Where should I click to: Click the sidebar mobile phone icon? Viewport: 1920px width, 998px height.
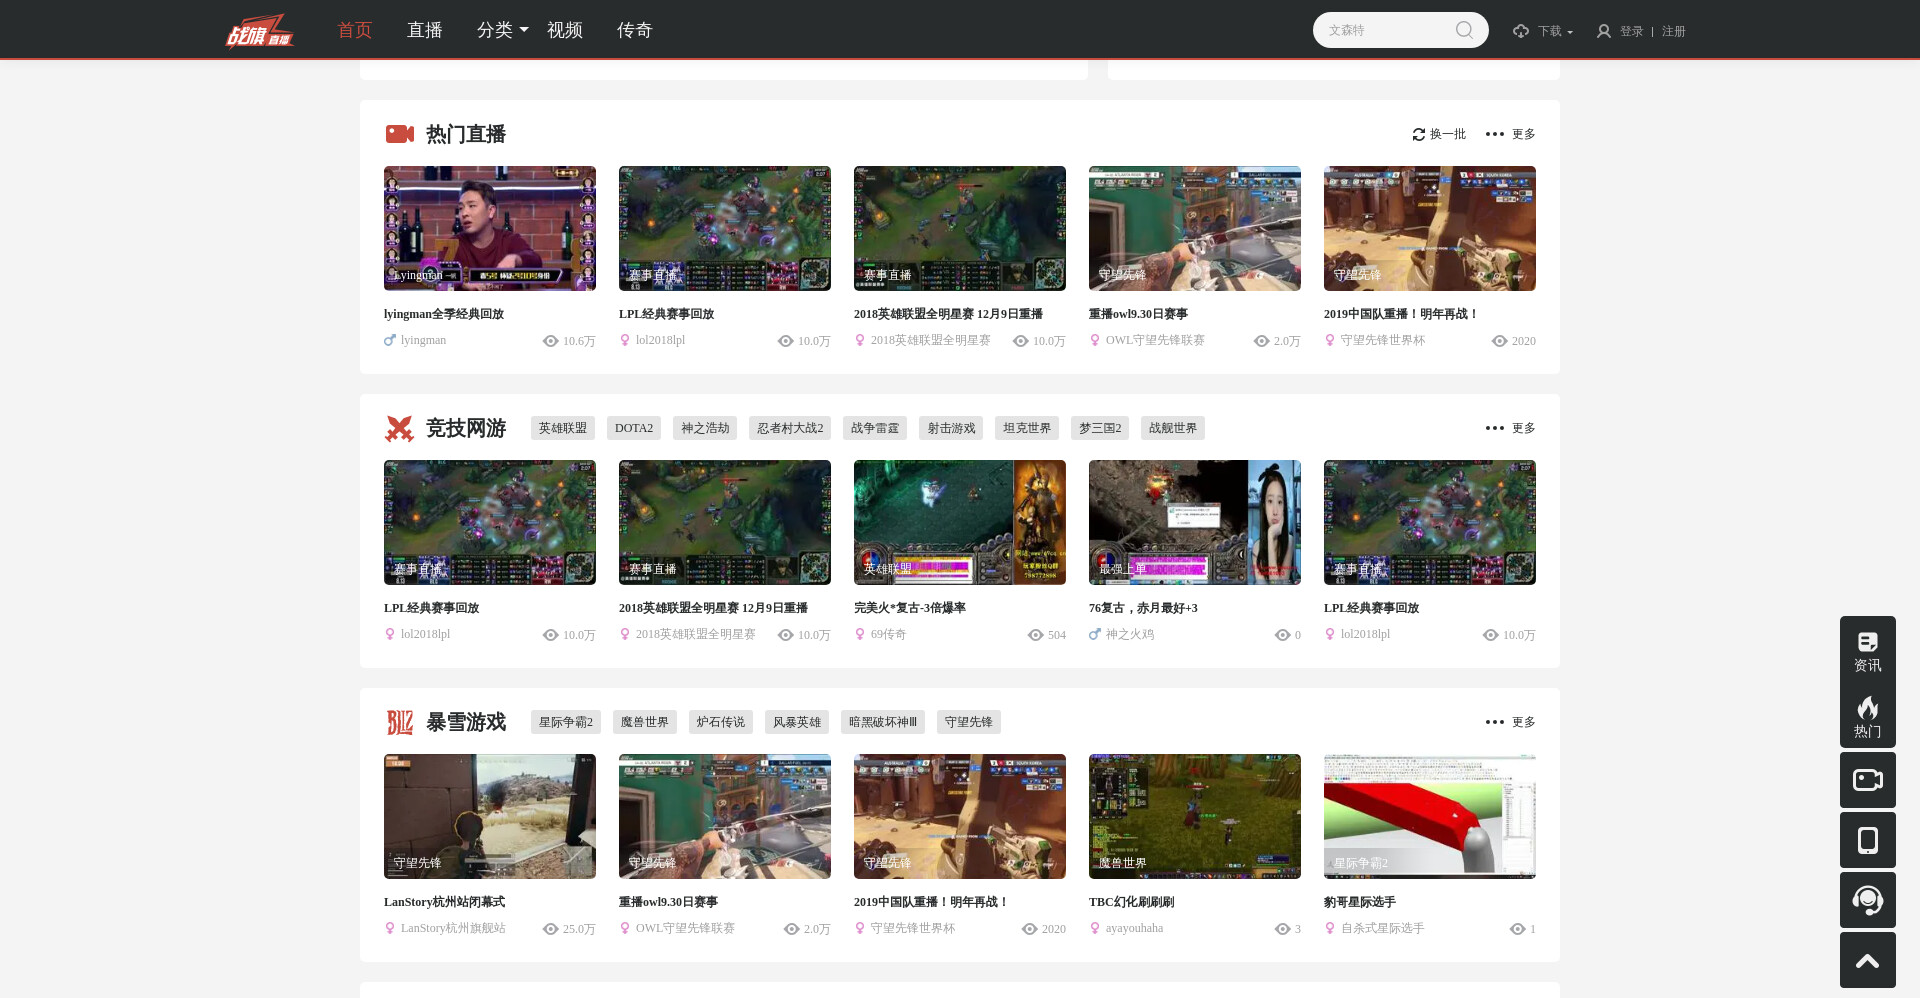point(1867,840)
